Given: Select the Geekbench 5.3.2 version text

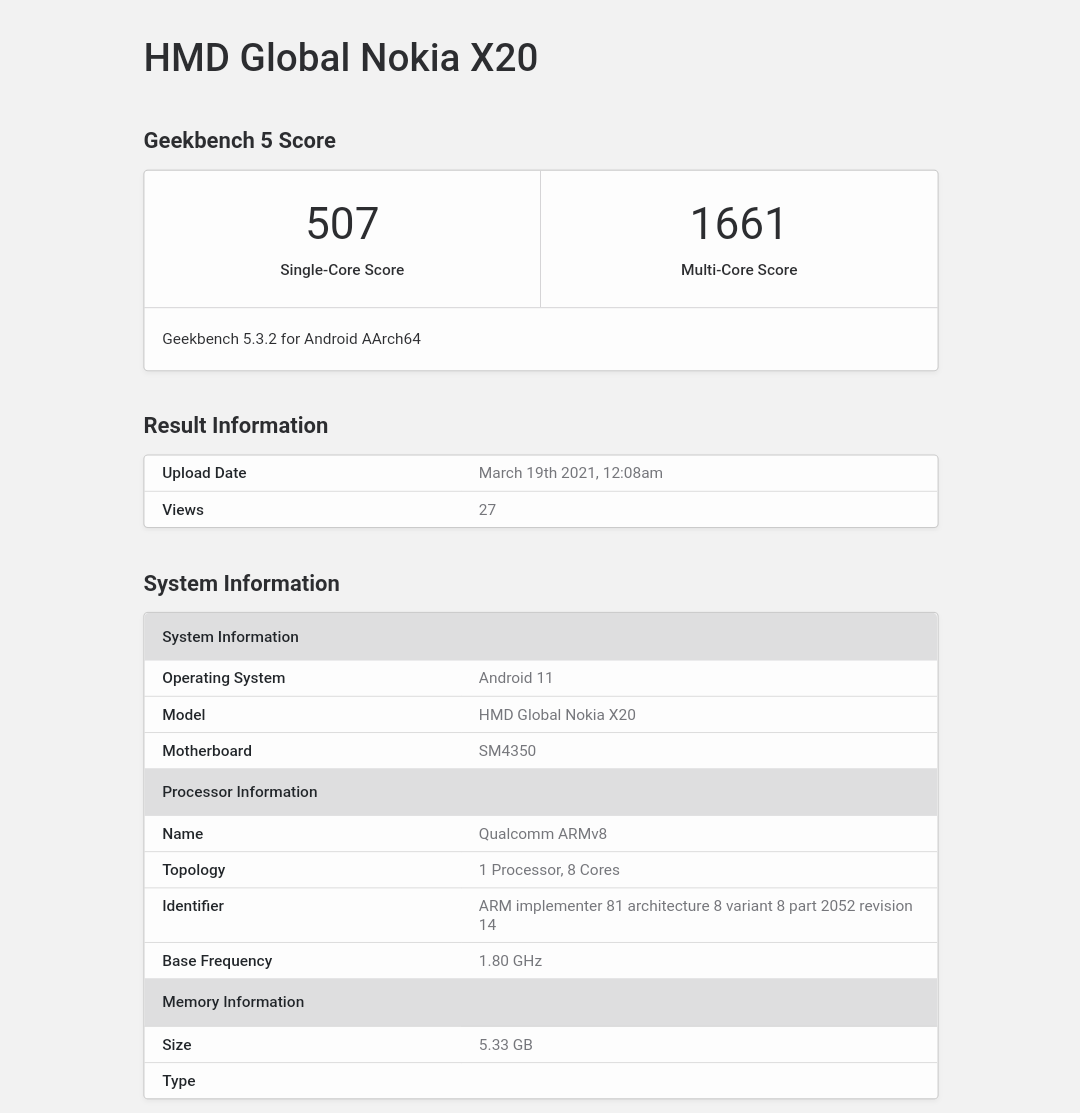Looking at the screenshot, I should 291,339.
